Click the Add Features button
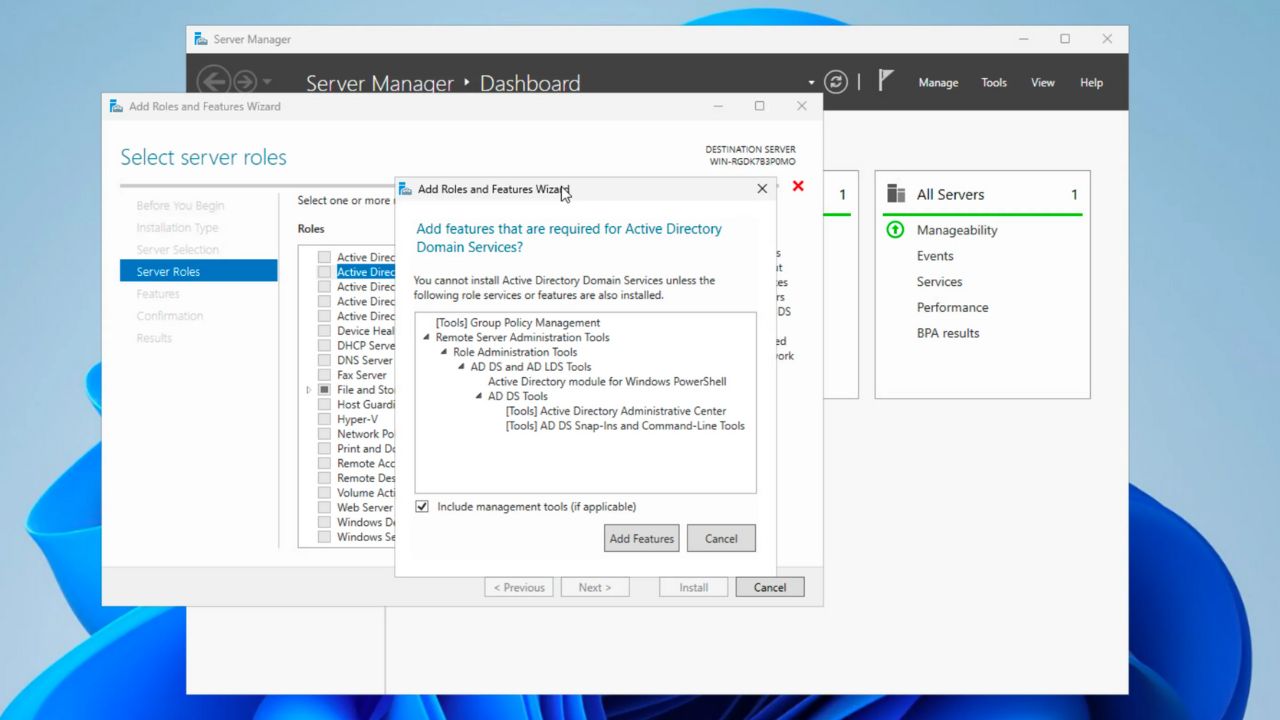The image size is (1280, 720). click(x=641, y=538)
